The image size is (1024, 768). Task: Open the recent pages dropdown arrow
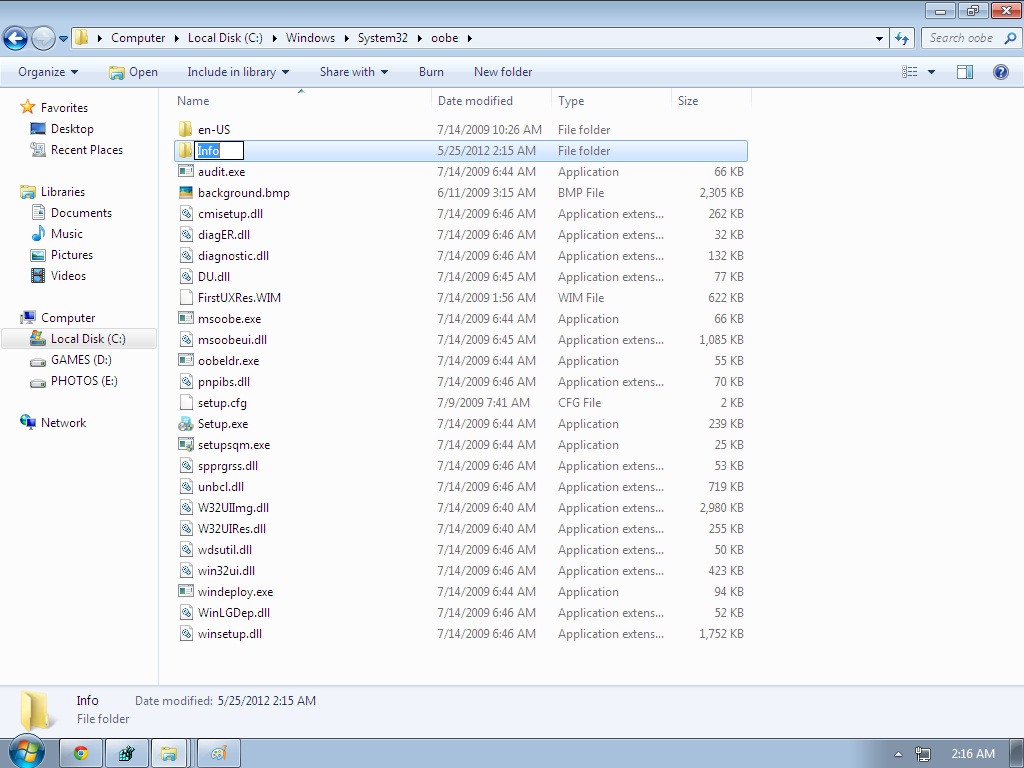[63, 39]
